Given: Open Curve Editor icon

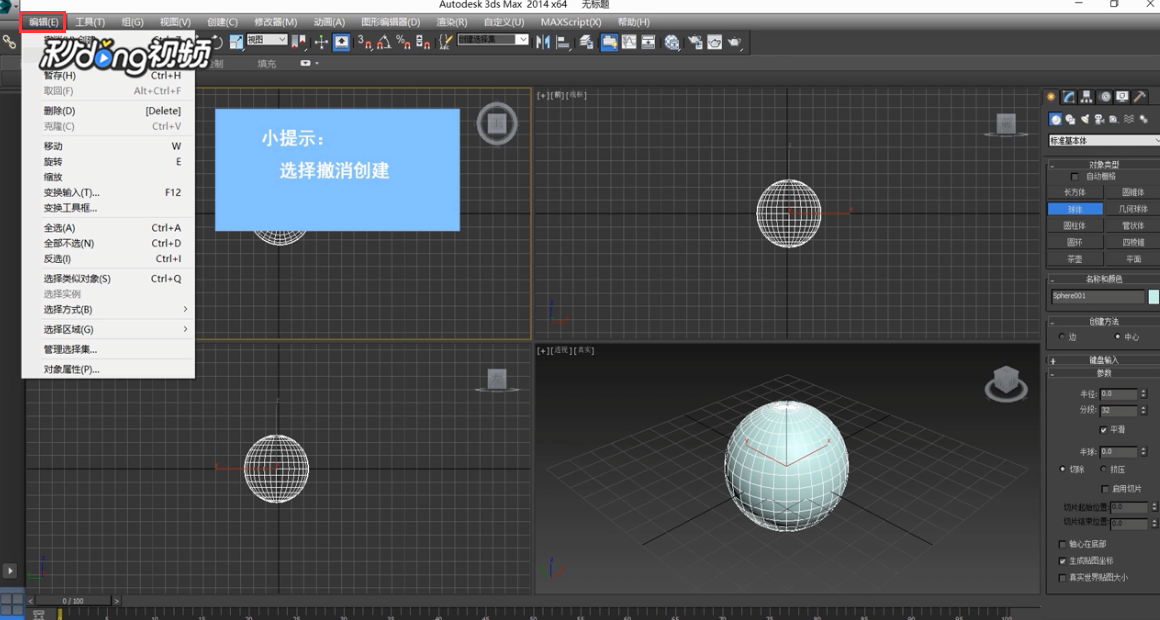Looking at the screenshot, I should [629, 42].
